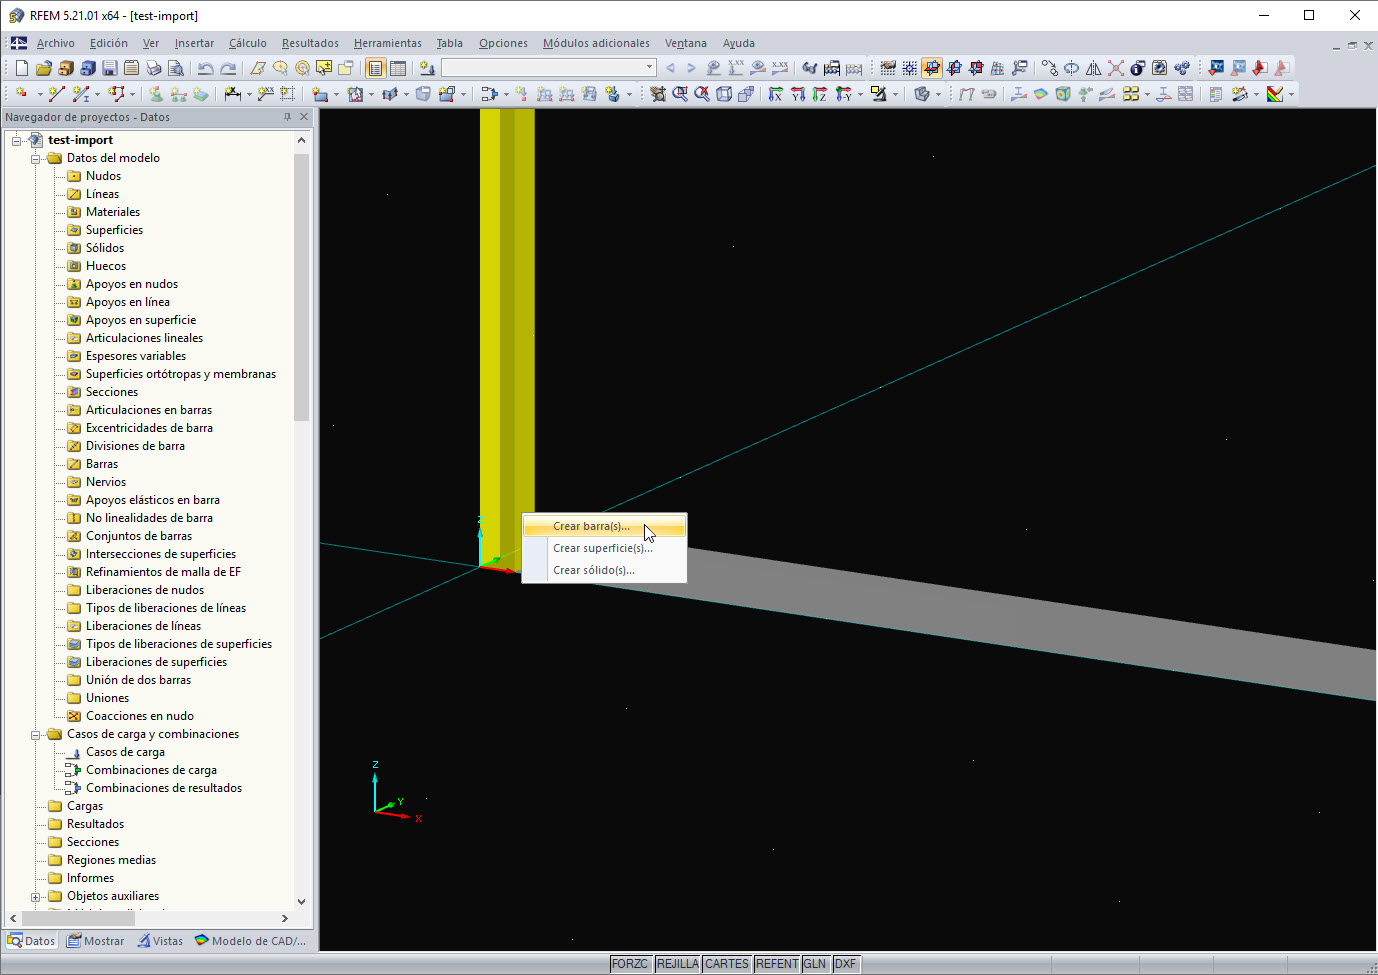1378x975 pixels.
Task: Toggle GLN in the status bar
Action: (x=815, y=964)
